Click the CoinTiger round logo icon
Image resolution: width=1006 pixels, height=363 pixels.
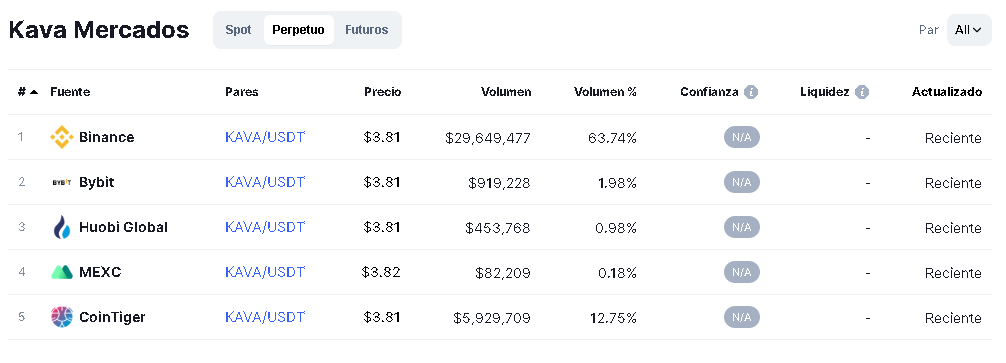pos(62,317)
